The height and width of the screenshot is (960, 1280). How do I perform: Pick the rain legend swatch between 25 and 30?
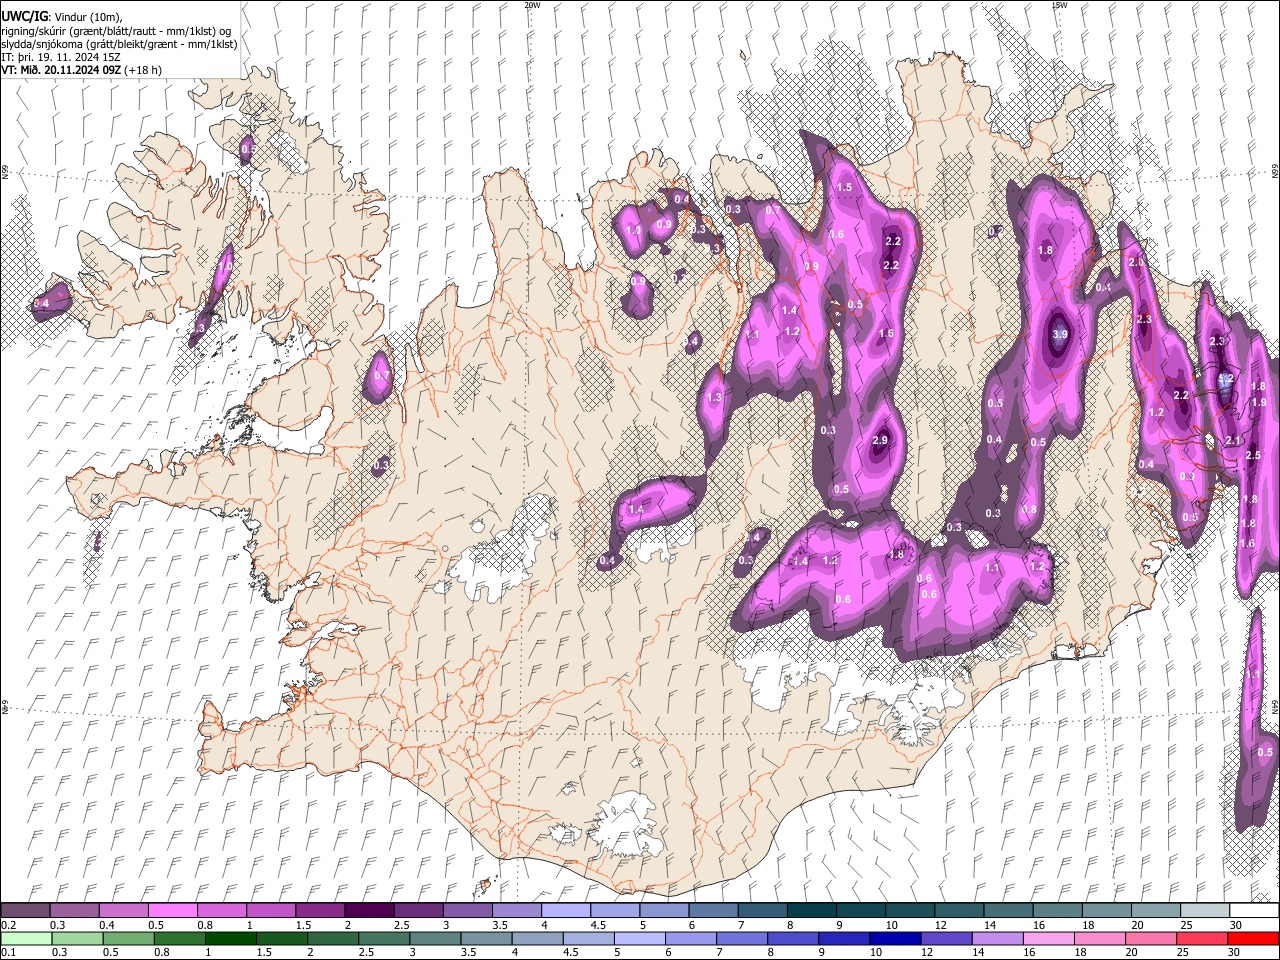click(x=1202, y=938)
